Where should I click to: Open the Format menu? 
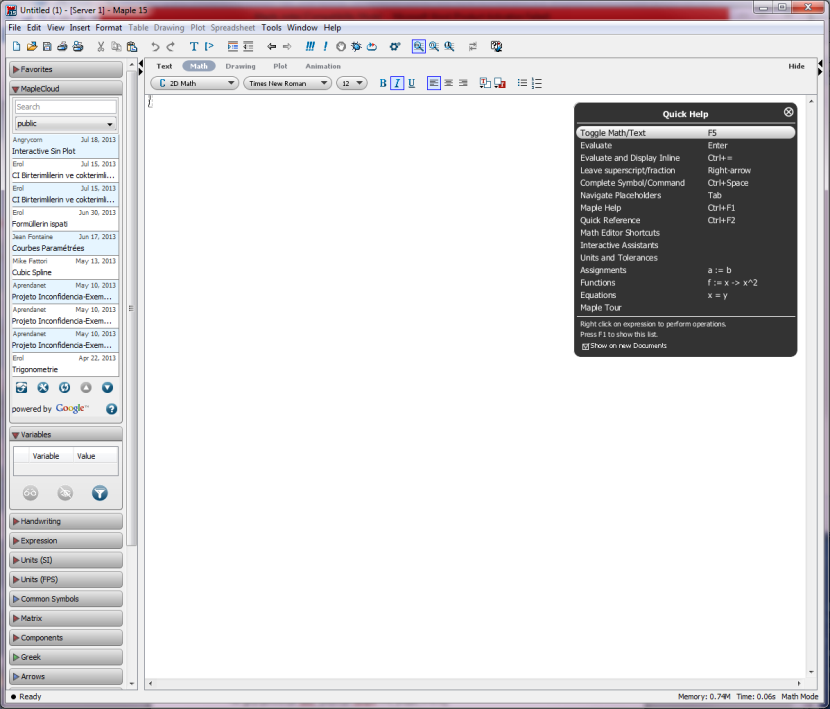109,28
